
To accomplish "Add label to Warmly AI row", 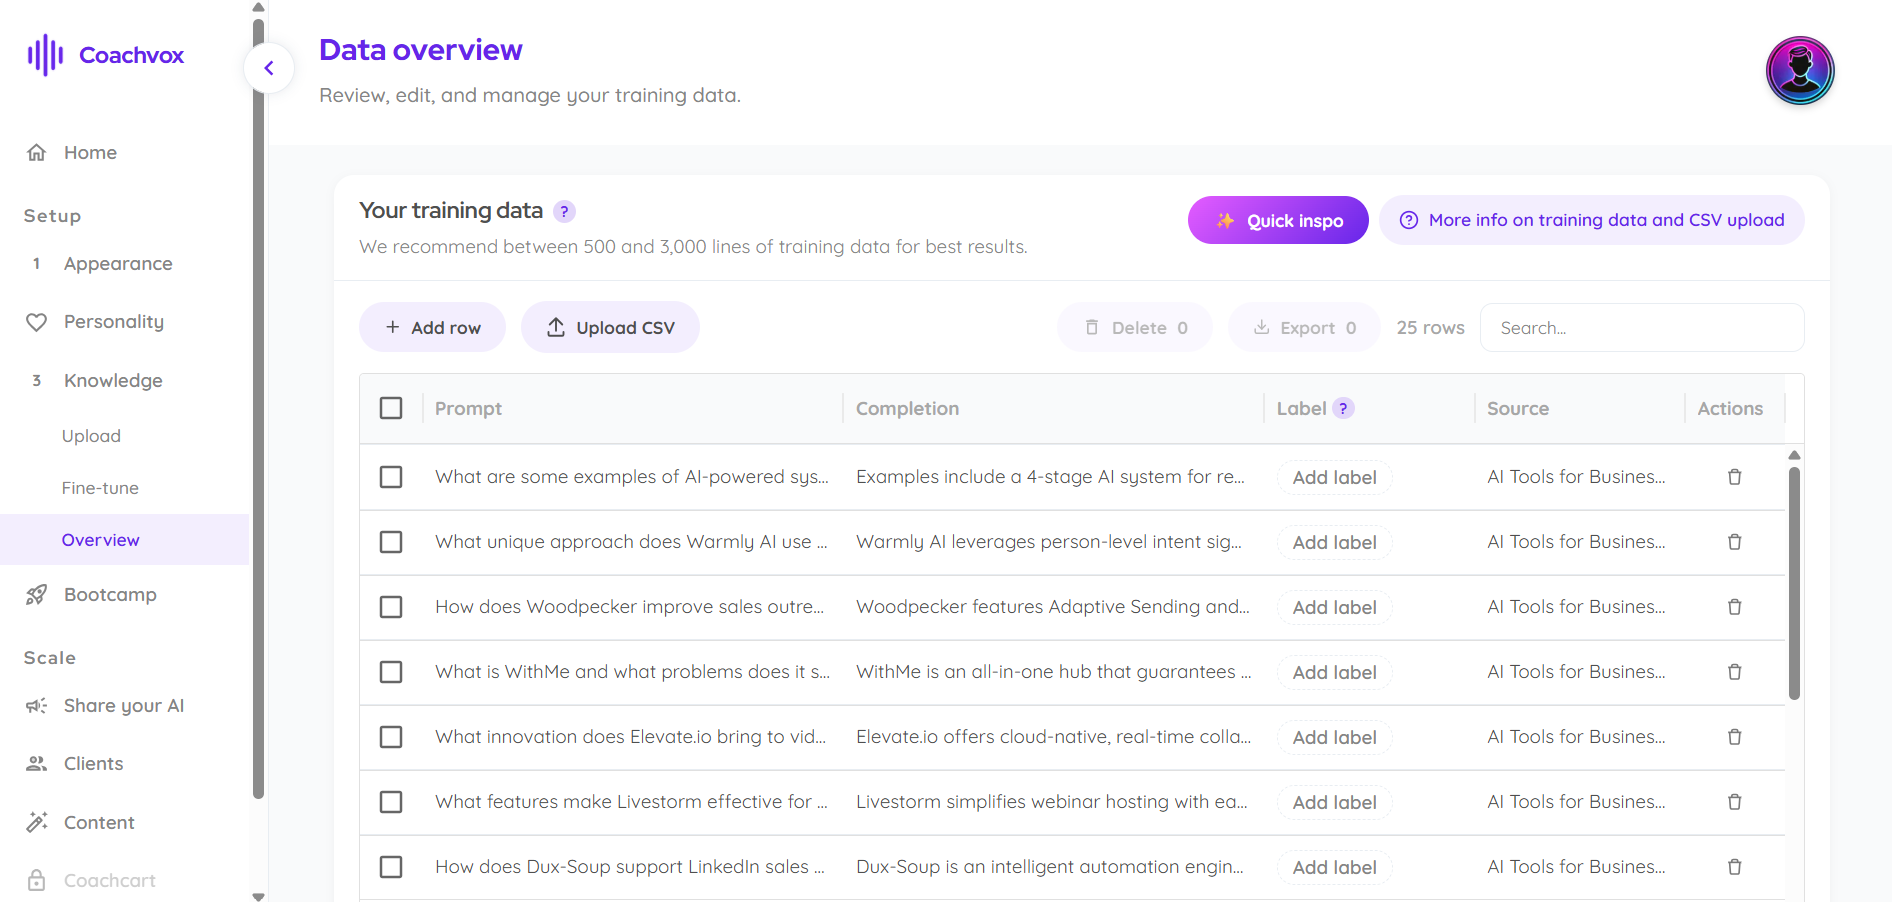I will pos(1334,542).
